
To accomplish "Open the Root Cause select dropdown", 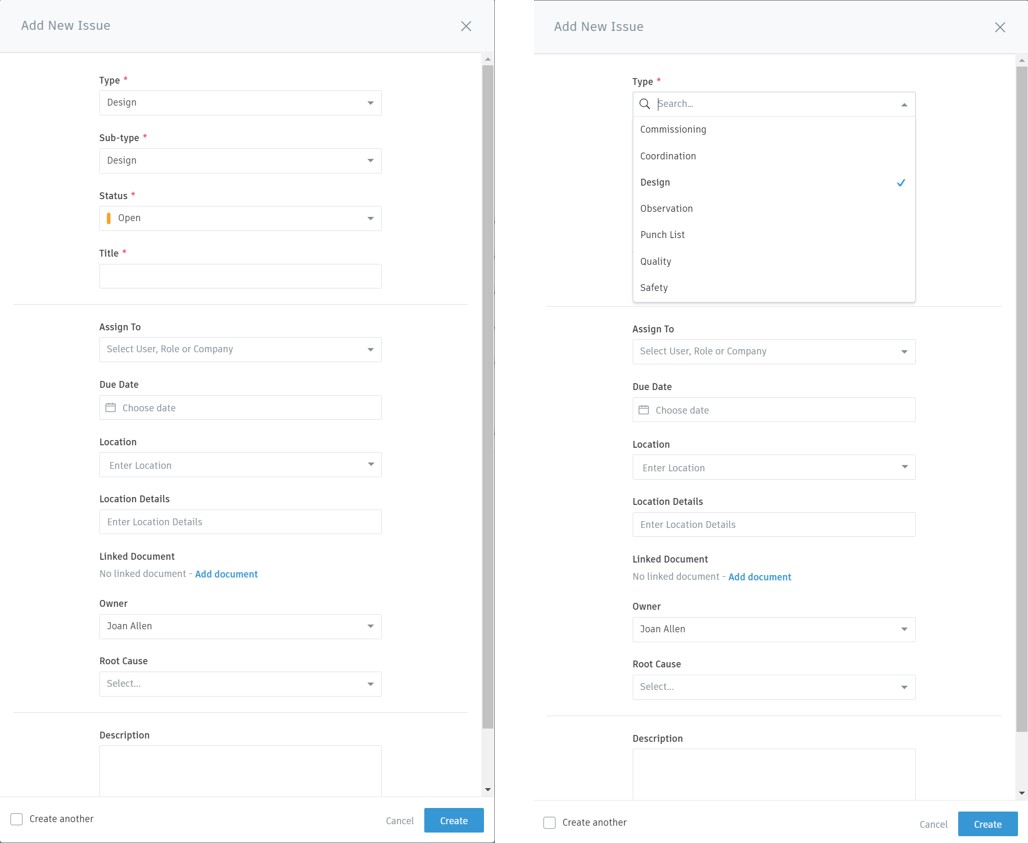I will 240,684.
